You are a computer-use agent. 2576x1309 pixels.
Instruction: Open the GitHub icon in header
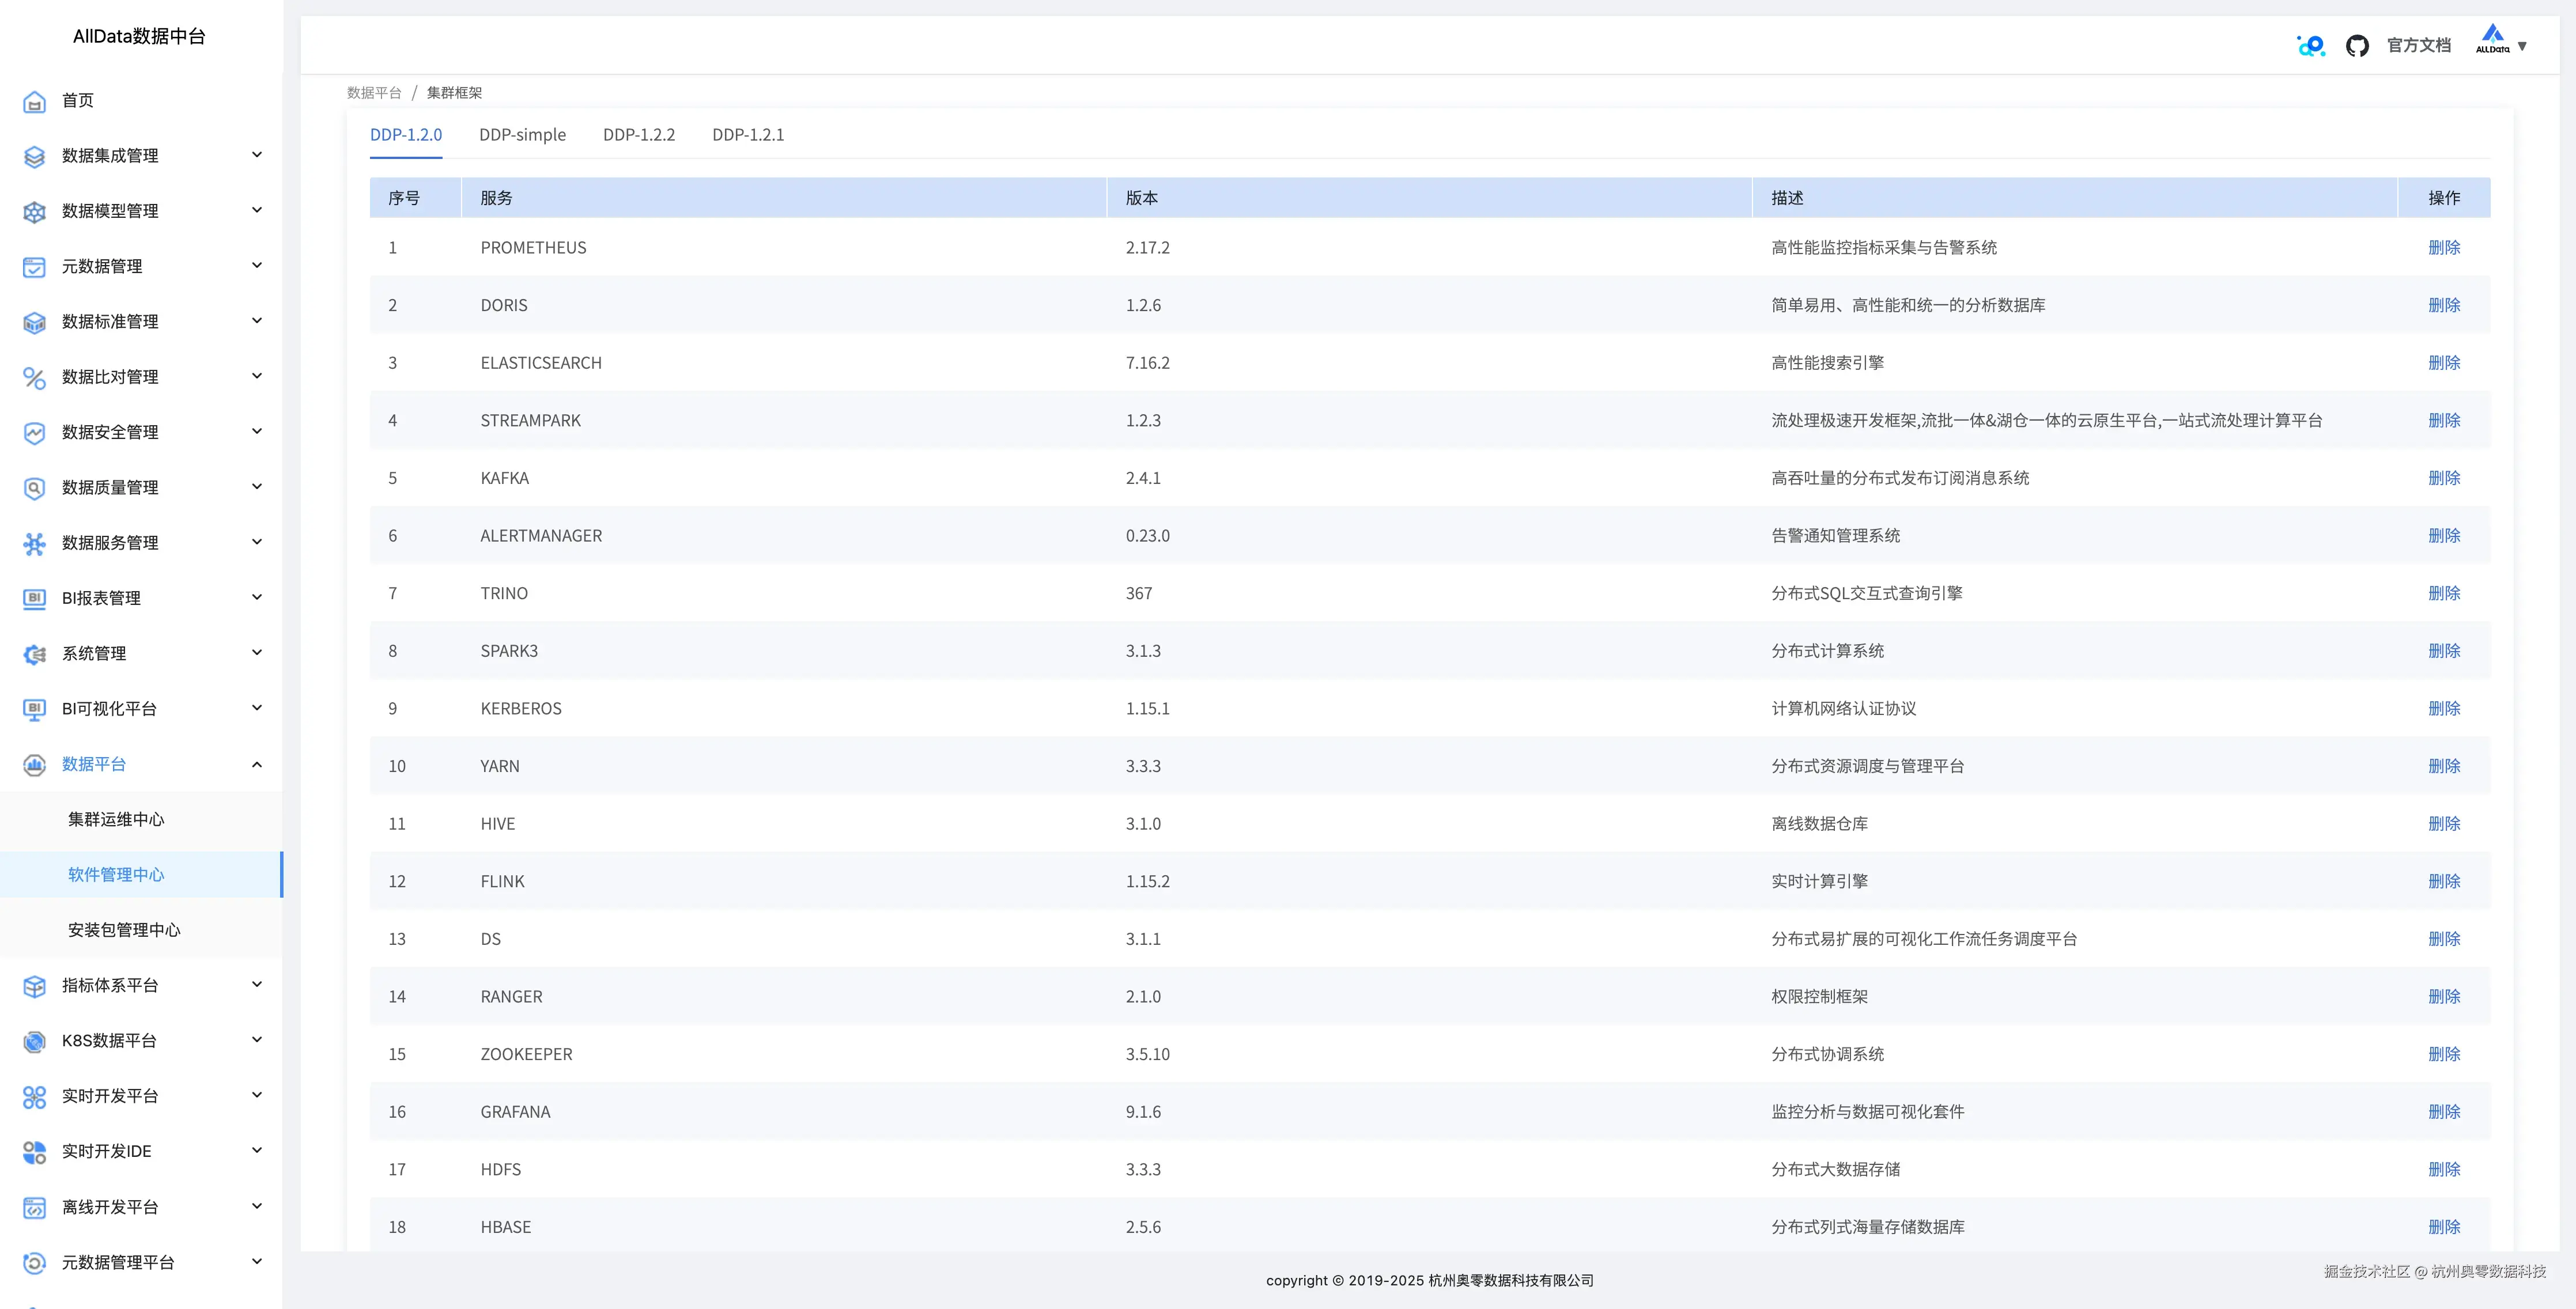tap(2357, 46)
